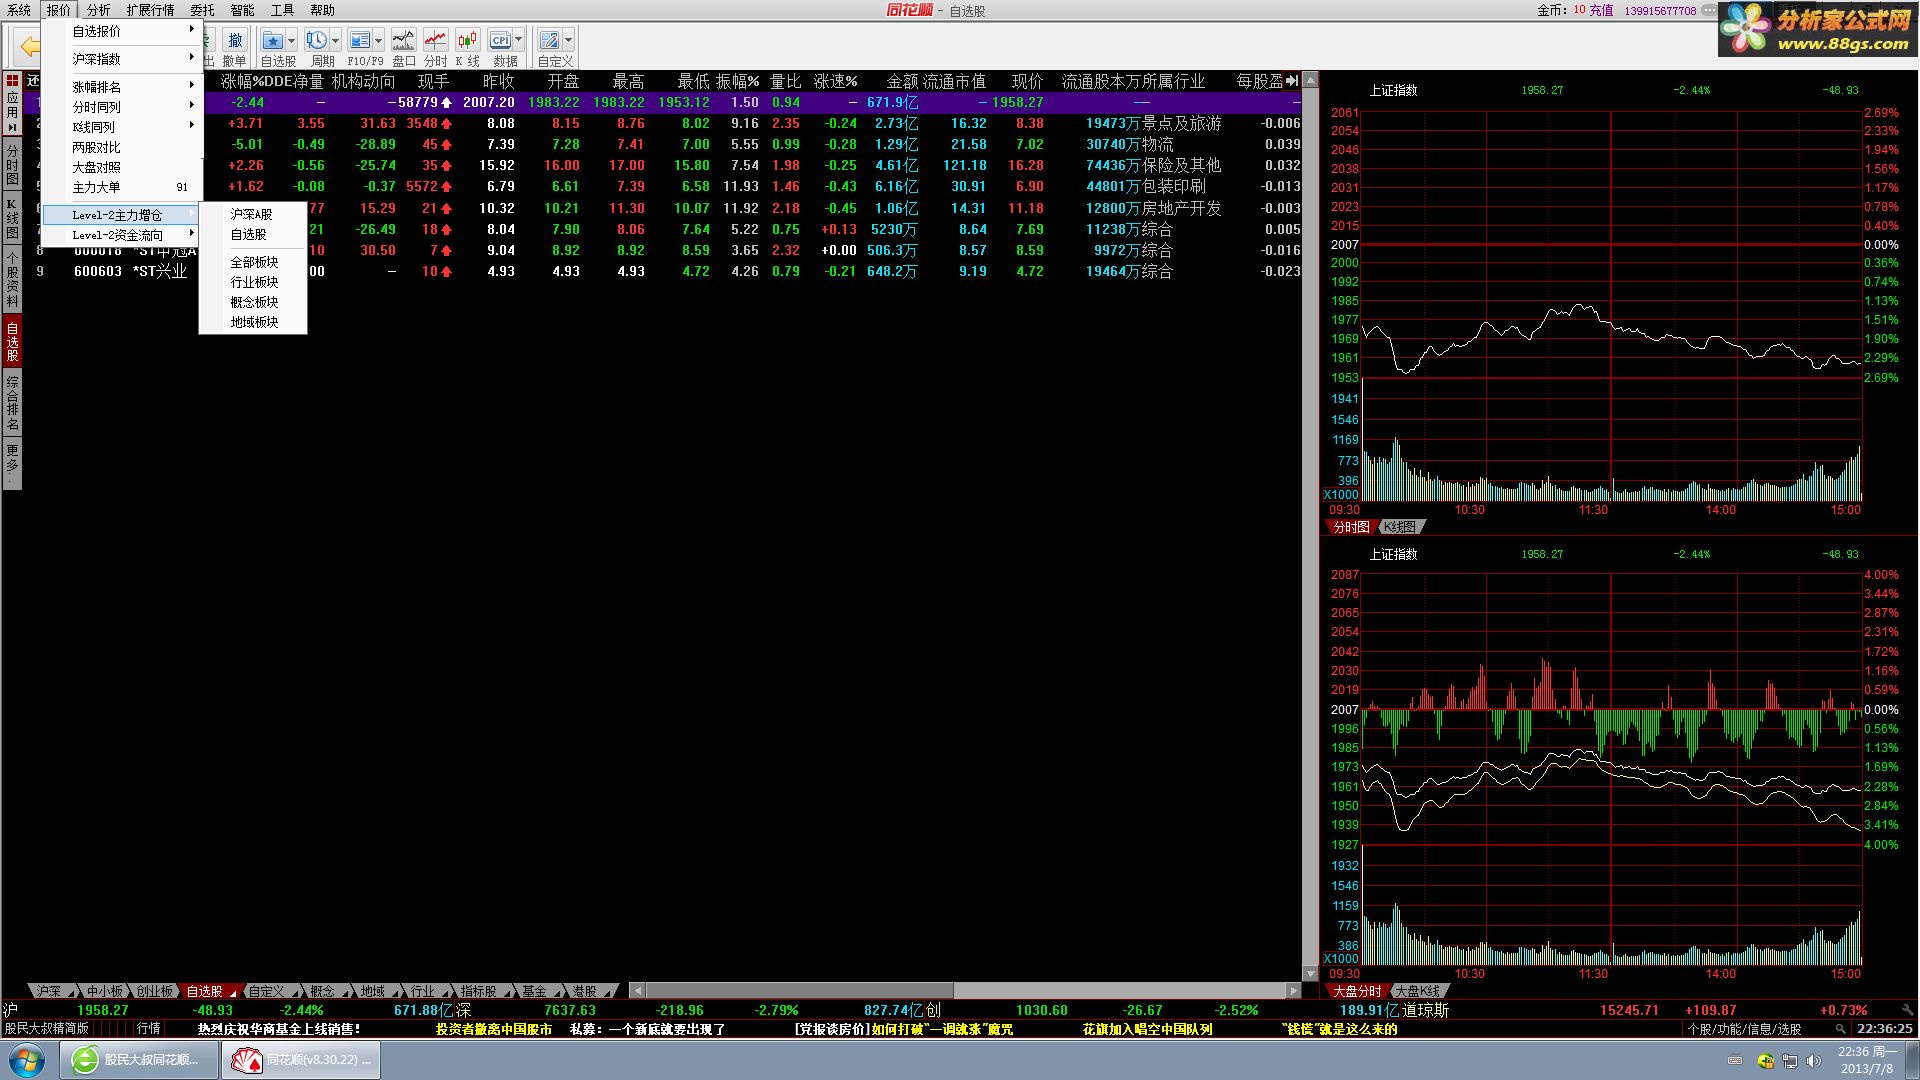Open the 自选股 star folder toolbar icon
This screenshot has width=1920, height=1080.
point(272,40)
